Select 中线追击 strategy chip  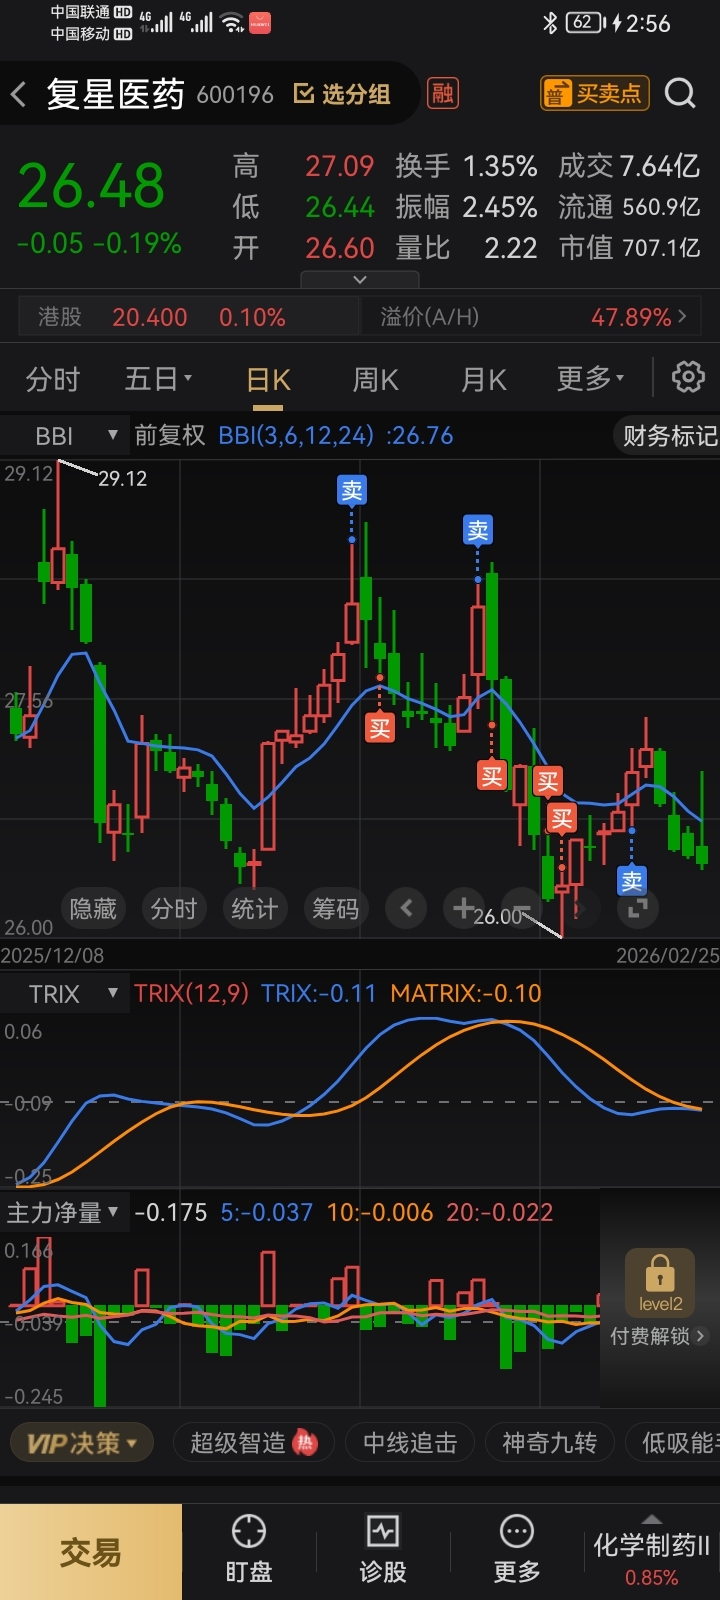point(410,1443)
